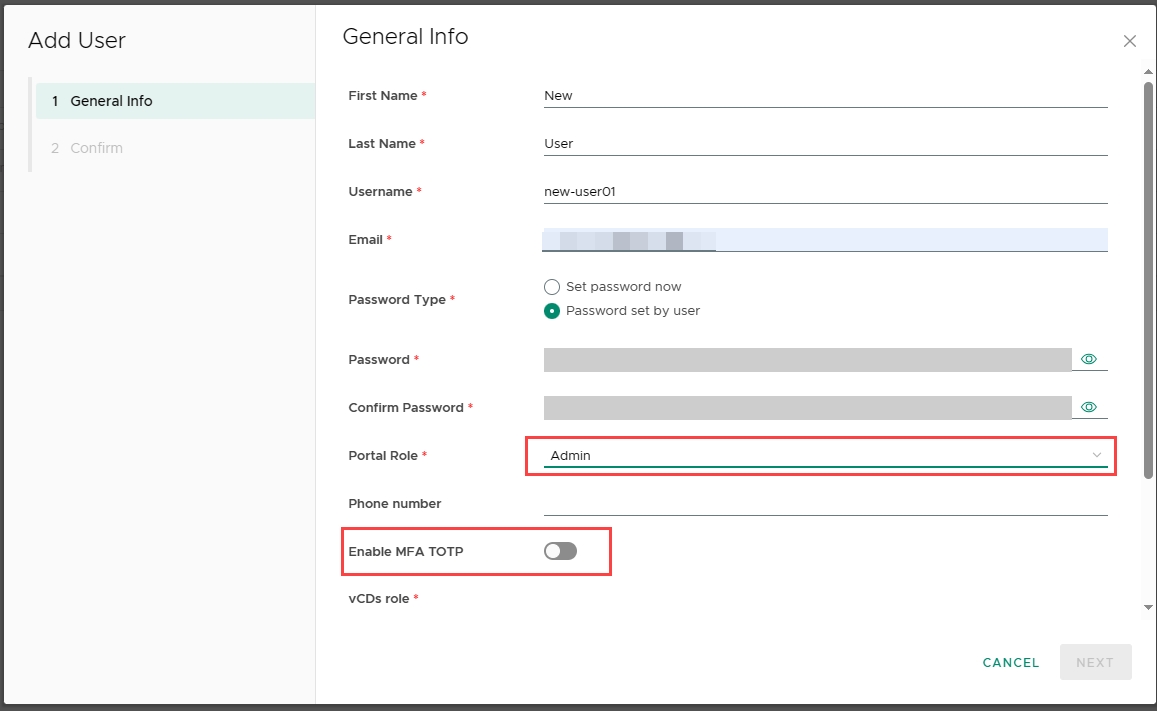Image resolution: width=1157 pixels, height=711 pixels.
Task: Show password using the Password eye icon
Action: (1089, 359)
